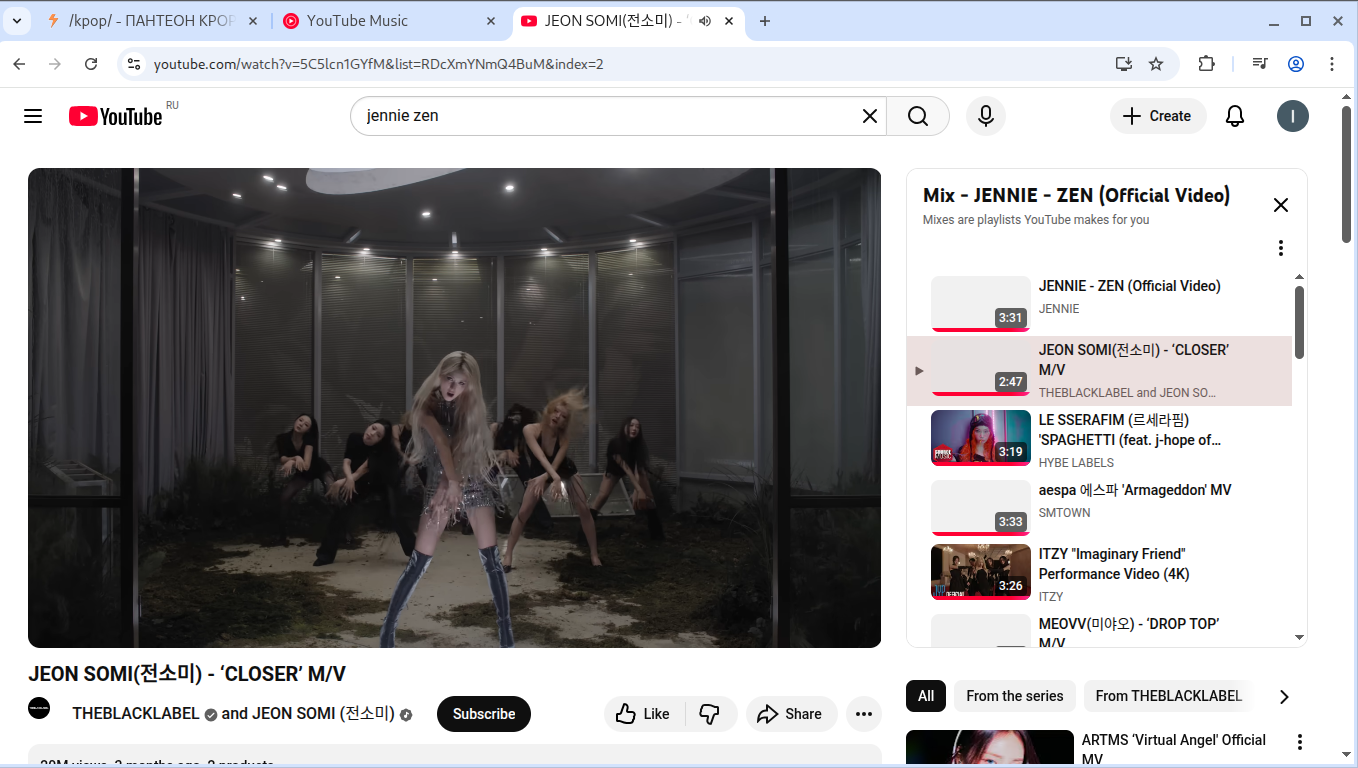
Task: Bookmark this page with the star
Action: [x=1156, y=64]
